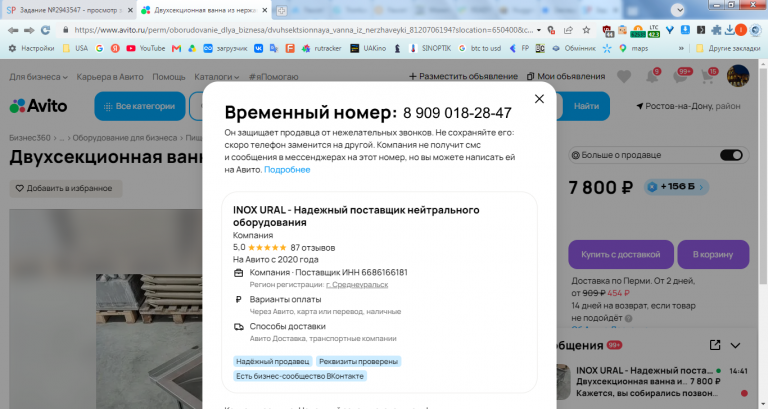Open address bar history dropdown arrow
Viewport: 768px width, 409px height.
(539, 30)
